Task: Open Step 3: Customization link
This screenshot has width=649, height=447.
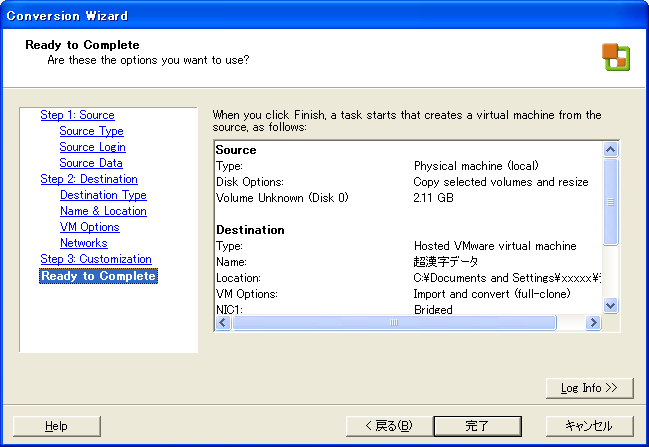Action: coord(96,259)
